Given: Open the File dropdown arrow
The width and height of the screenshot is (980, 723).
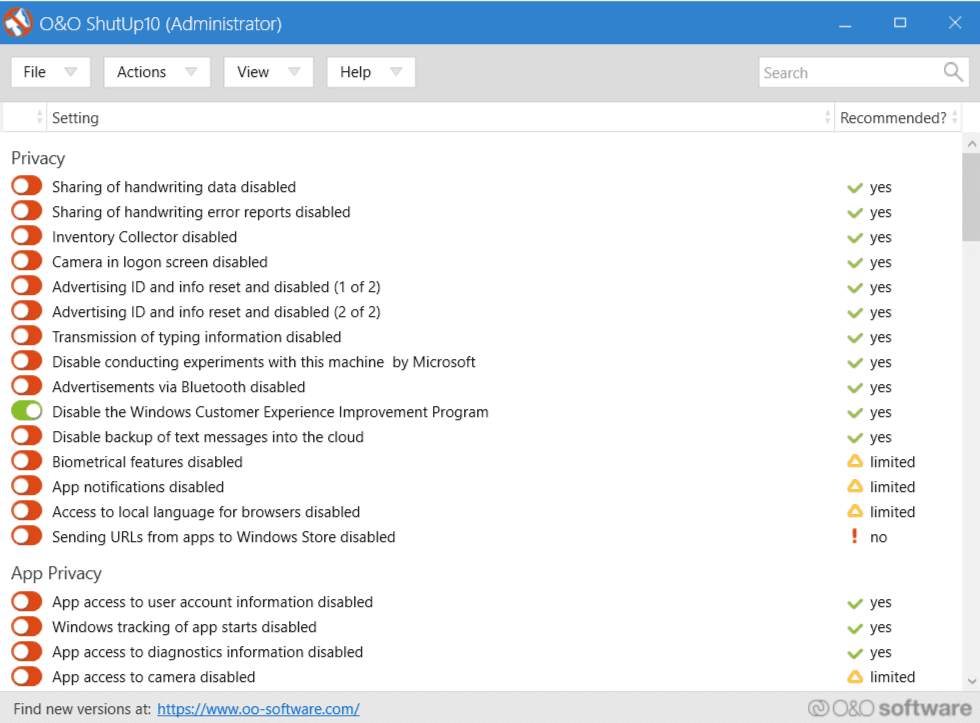Looking at the screenshot, I should pyautogui.click(x=71, y=72).
